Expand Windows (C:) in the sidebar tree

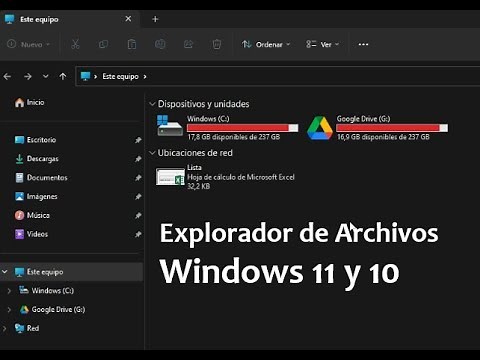9,291
